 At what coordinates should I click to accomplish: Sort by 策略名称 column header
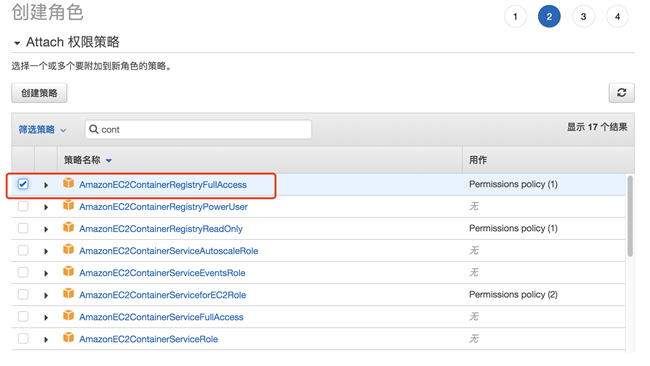coord(87,160)
